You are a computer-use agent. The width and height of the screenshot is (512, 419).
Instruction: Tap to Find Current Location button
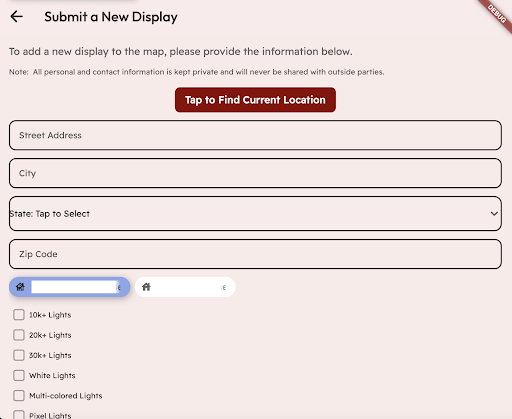[x=255, y=100]
